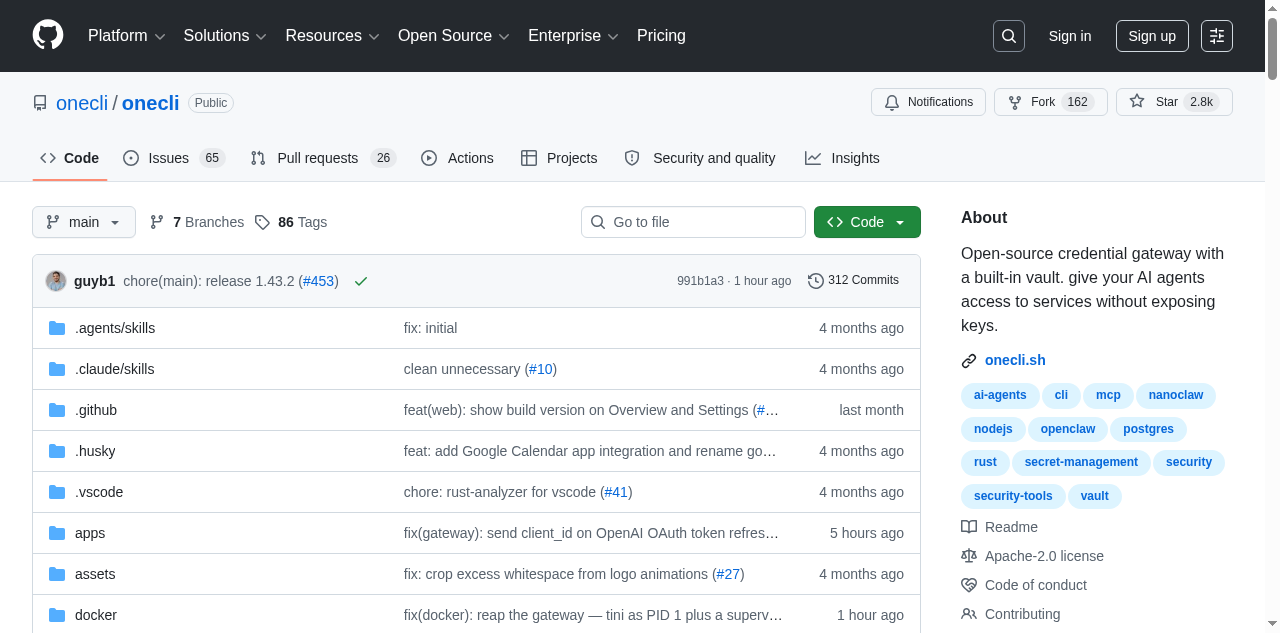Image resolution: width=1280 pixels, height=633 pixels.
Task: Click the Readme book icon
Action: click(x=969, y=527)
